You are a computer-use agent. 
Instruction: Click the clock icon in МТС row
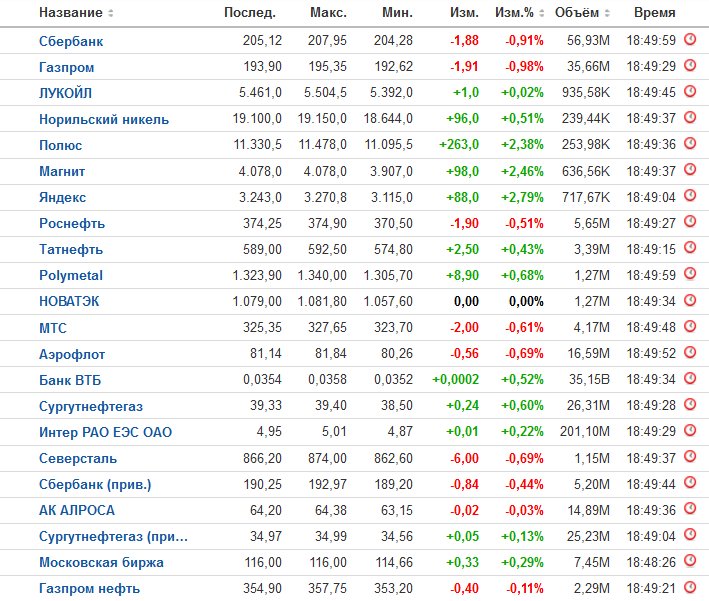tap(690, 326)
